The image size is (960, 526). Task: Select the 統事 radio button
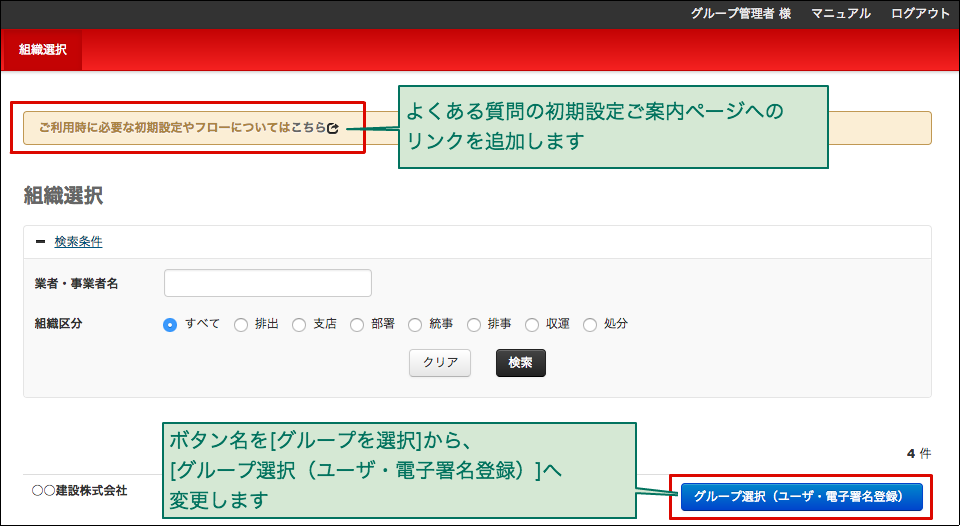[415, 324]
